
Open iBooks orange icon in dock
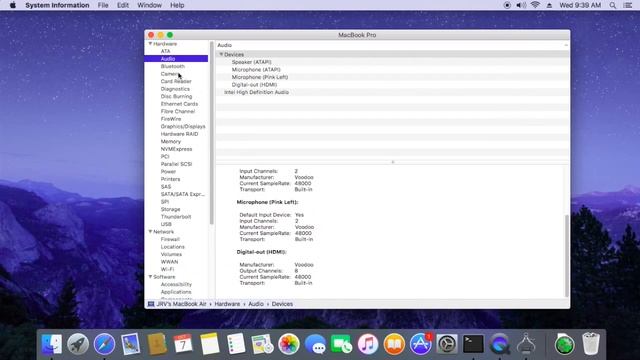click(x=394, y=344)
